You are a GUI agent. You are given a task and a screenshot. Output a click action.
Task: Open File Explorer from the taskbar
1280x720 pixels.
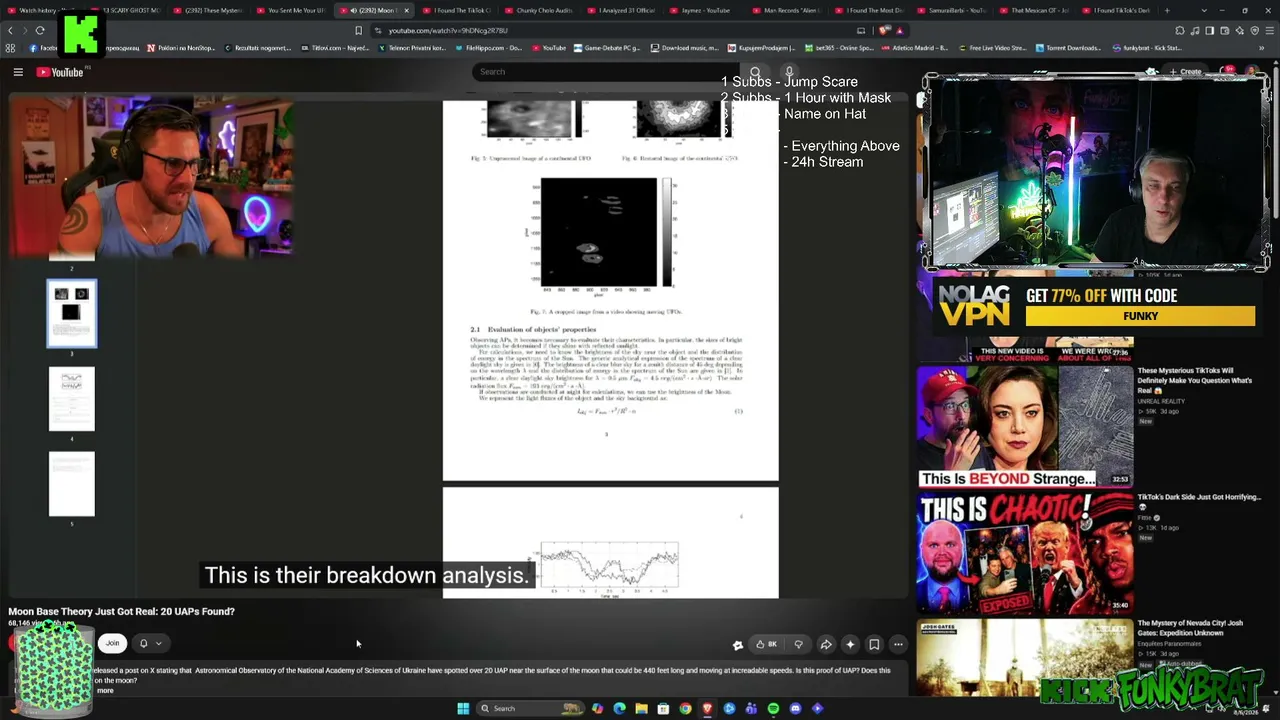[641, 709]
